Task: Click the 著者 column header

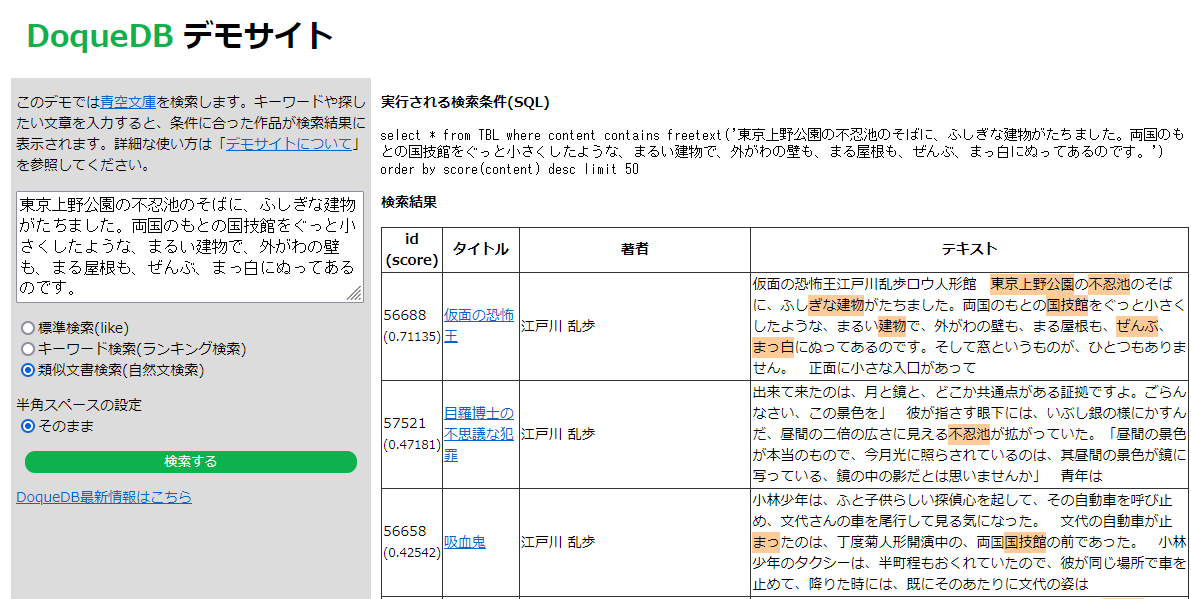Action: pos(634,249)
